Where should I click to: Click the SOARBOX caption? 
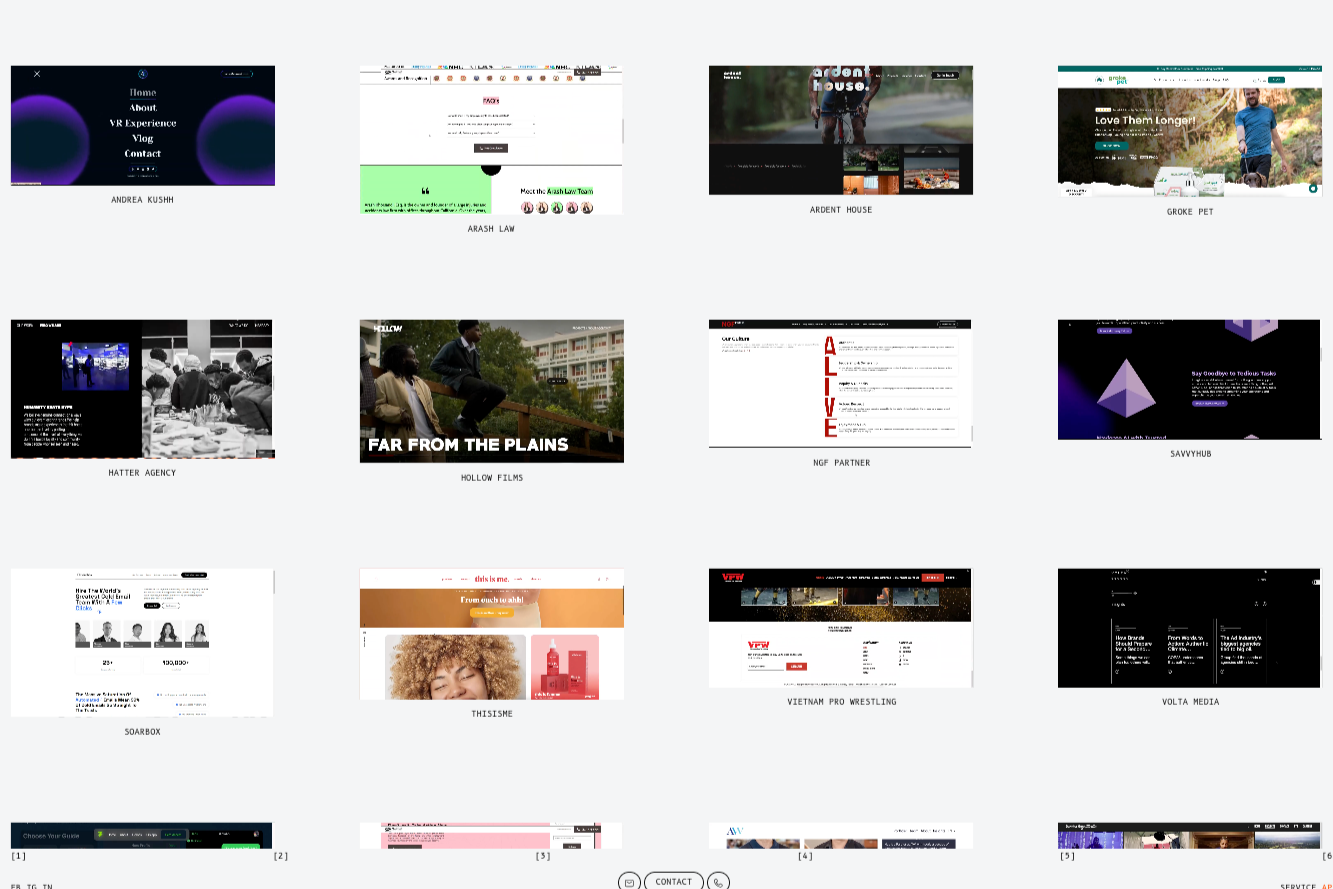pos(142,732)
